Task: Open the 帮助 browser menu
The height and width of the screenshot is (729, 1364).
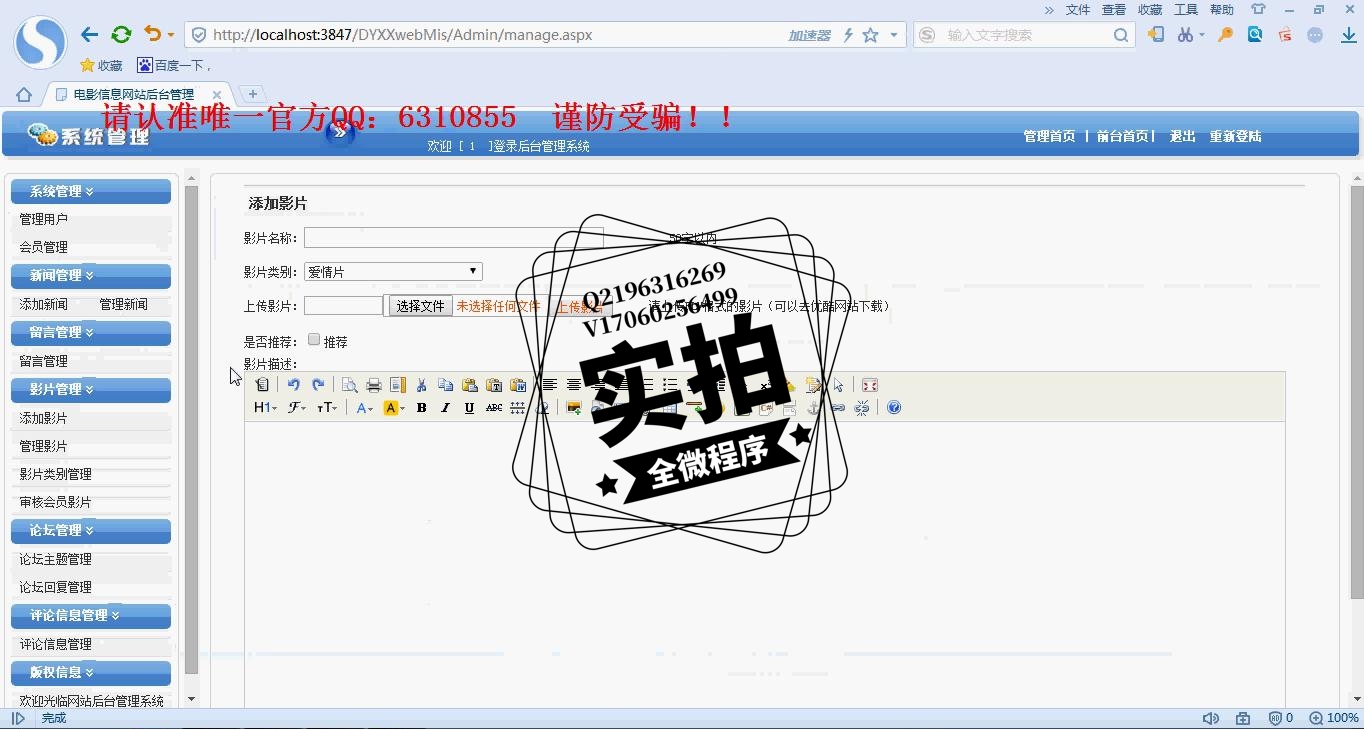Action: click(x=1222, y=9)
